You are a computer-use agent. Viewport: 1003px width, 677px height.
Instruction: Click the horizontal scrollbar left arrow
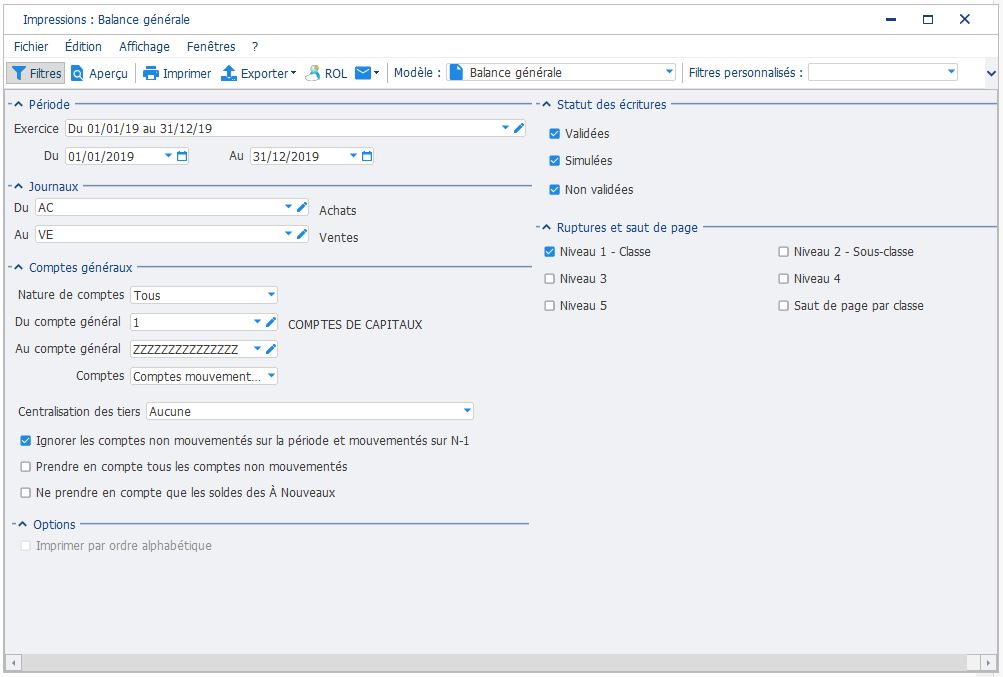coord(13,662)
